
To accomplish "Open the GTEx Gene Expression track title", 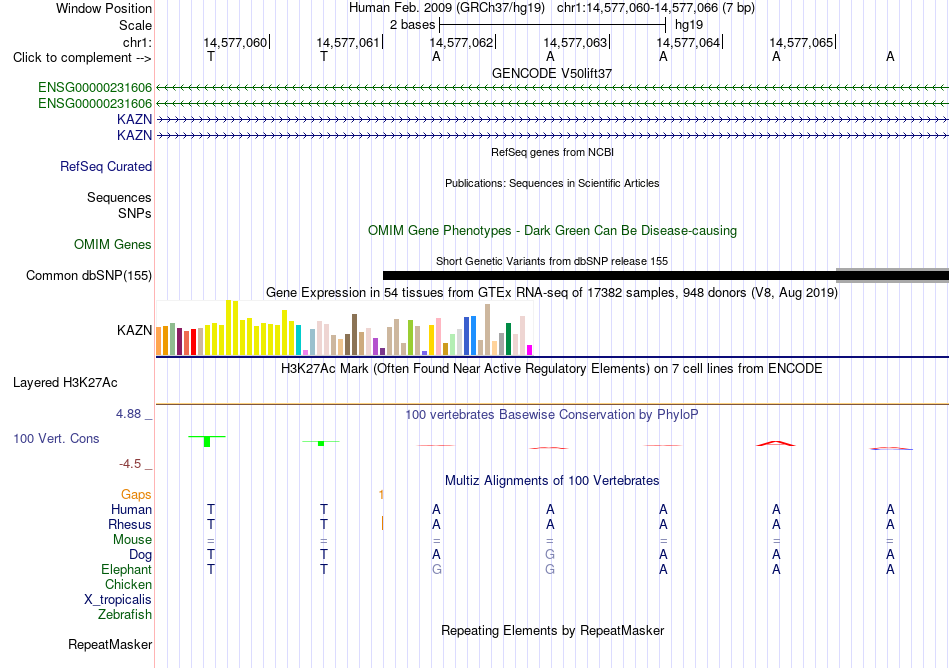I will [552, 293].
